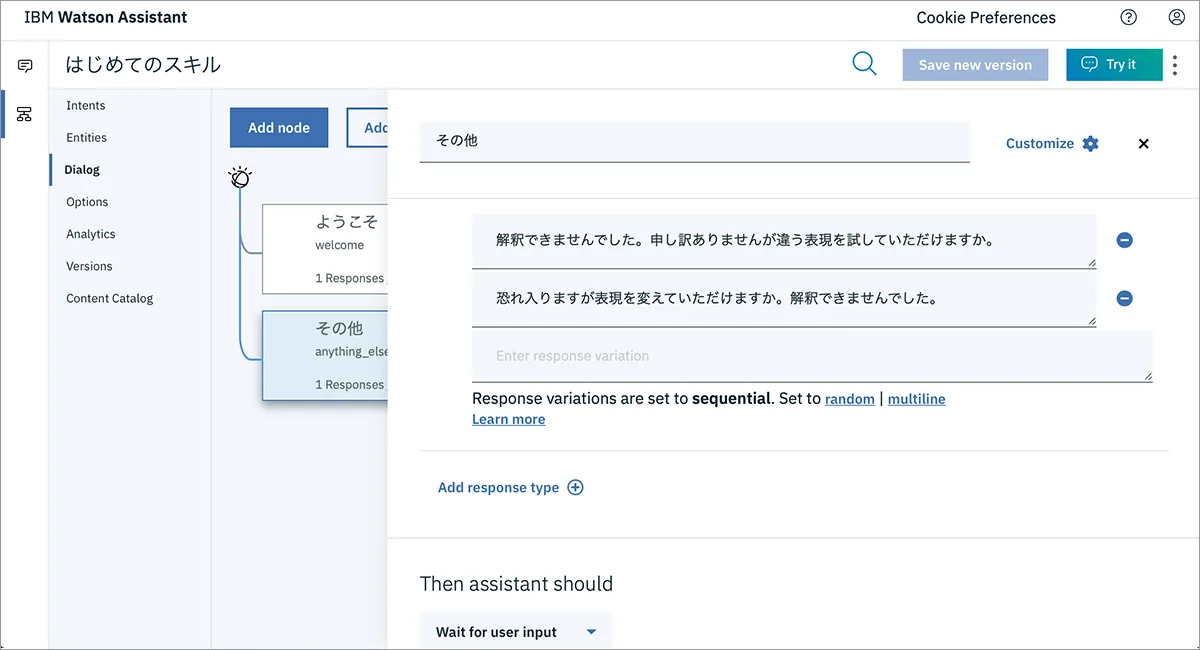
Task: Open the Learn more link
Action: [509, 419]
